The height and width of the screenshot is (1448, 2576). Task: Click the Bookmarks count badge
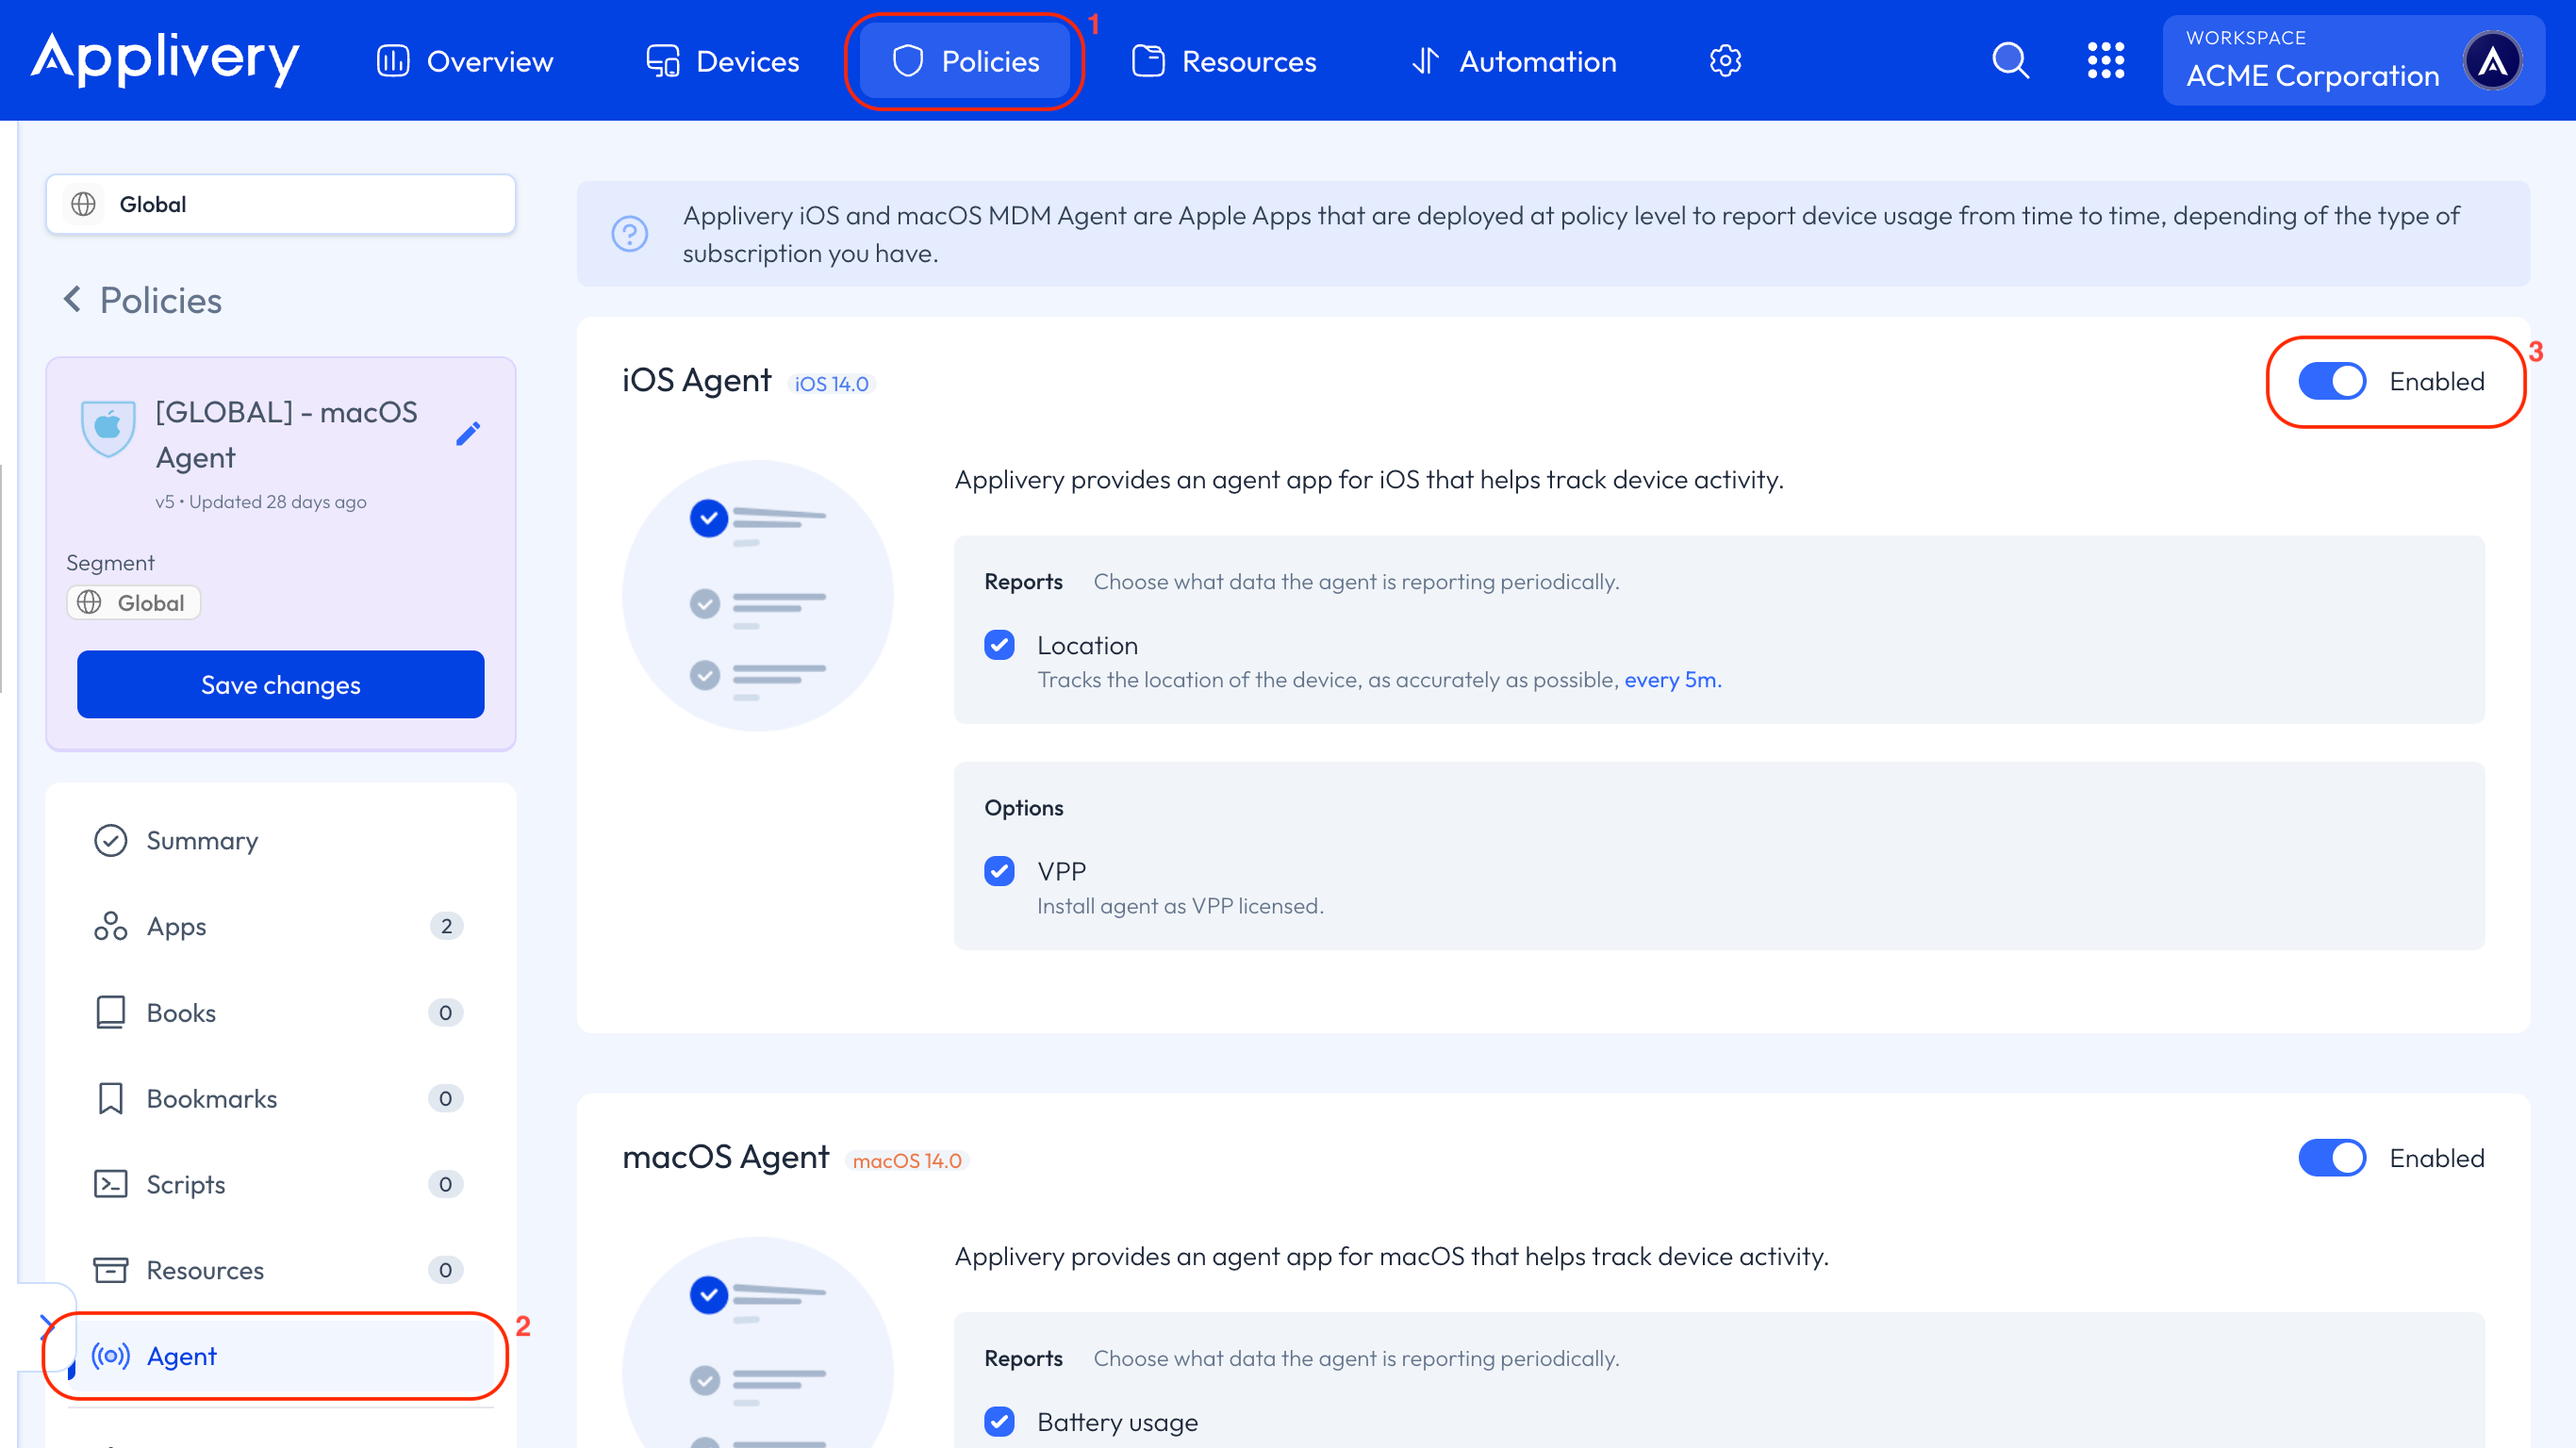[446, 1098]
